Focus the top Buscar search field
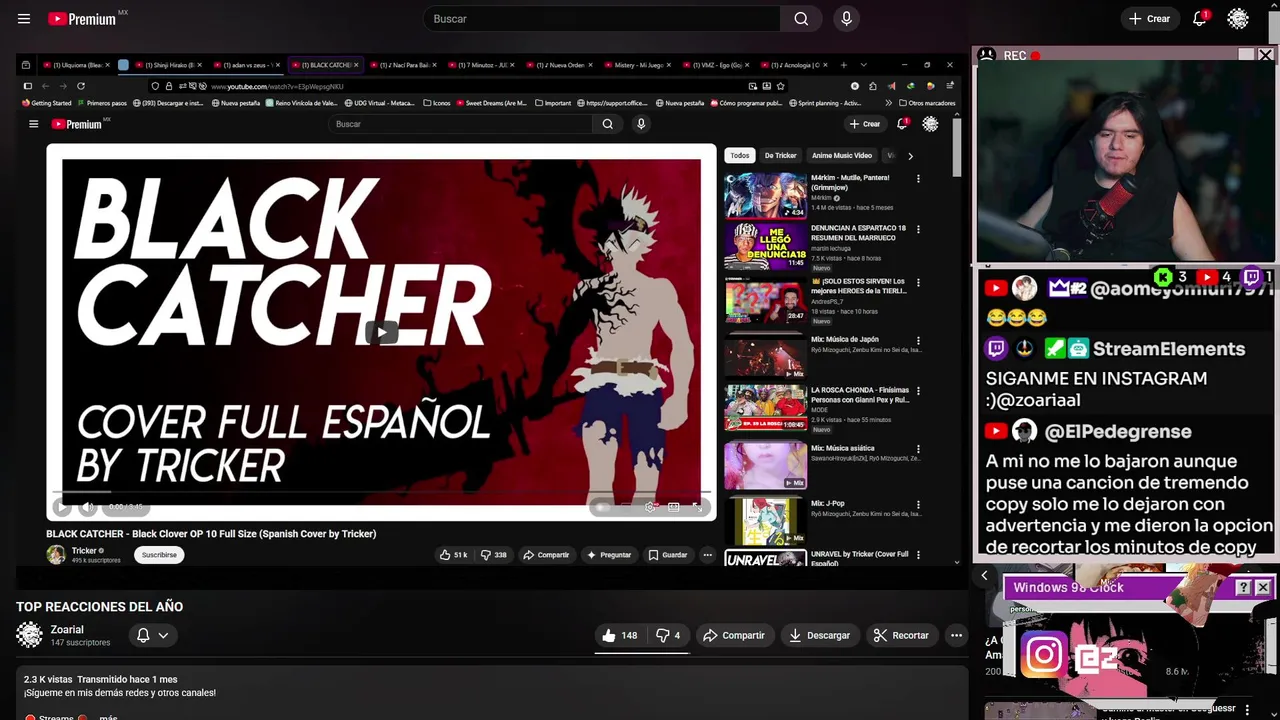Image resolution: width=1280 pixels, height=720 pixels. pyautogui.click(x=602, y=19)
